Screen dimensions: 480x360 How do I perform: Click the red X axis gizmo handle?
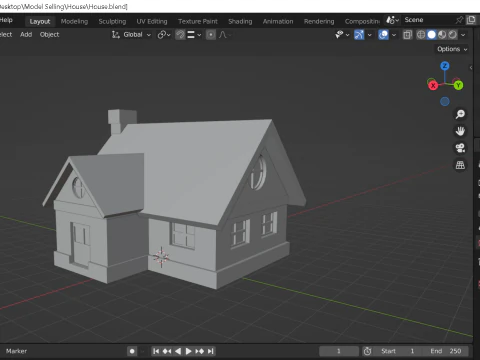pyautogui.click(x=433, y=86)
